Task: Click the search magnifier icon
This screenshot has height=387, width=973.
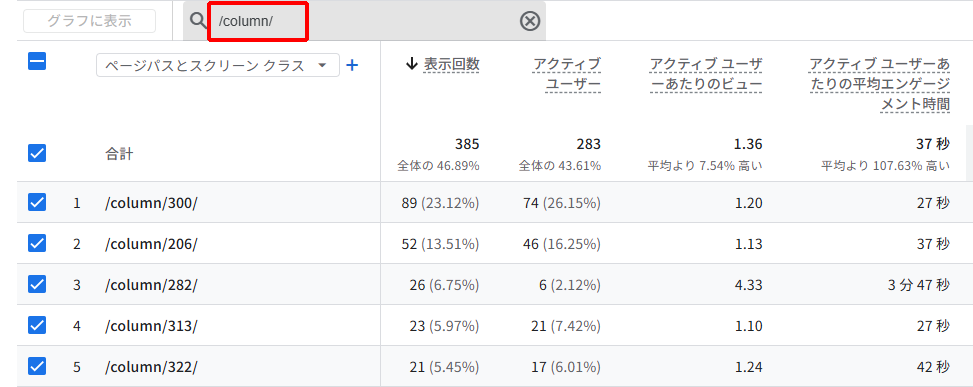Action: coord(197,21)
